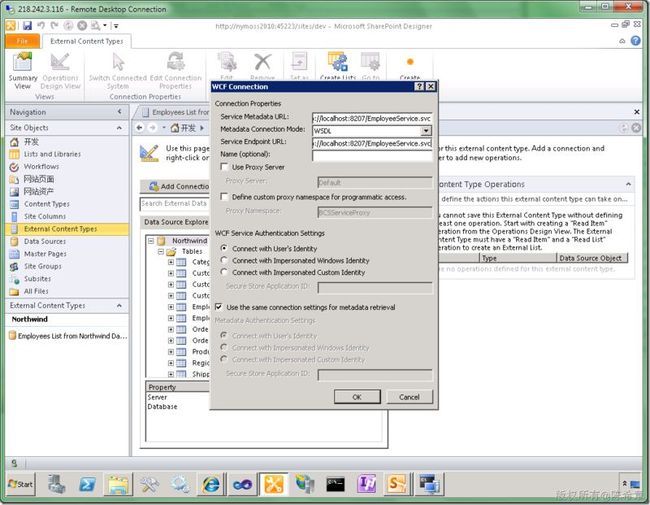This screenshot has width=650, height=505.
Task: Enable Use Proxy Server checkbox
Action: (224, 167)
